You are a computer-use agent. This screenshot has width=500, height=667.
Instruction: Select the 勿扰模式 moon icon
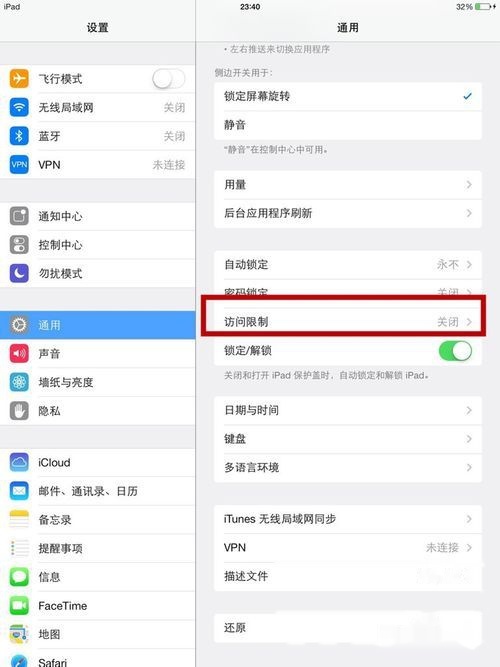pyautogui.click(x=19, y=274)
